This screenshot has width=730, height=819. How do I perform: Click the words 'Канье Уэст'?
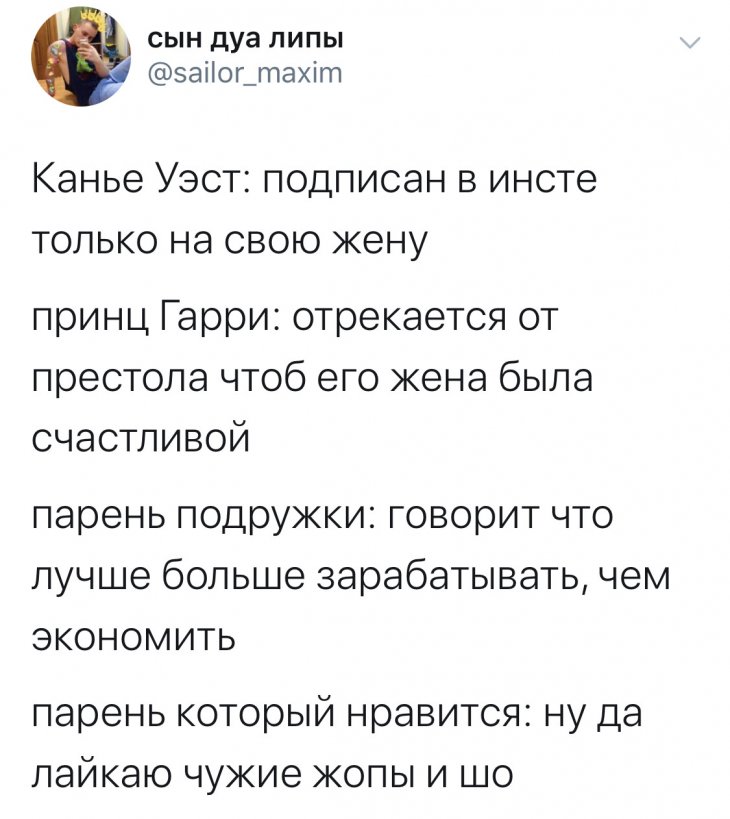[x=137, y=180]
